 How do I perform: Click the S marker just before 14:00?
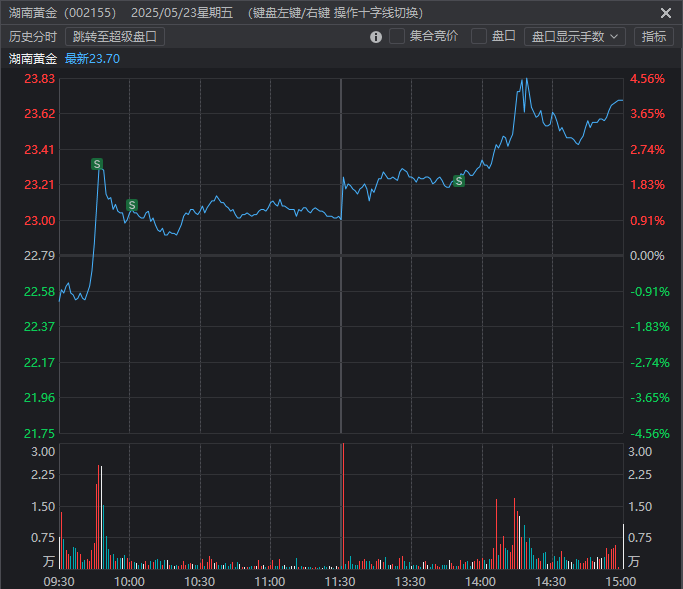point(459,181)
